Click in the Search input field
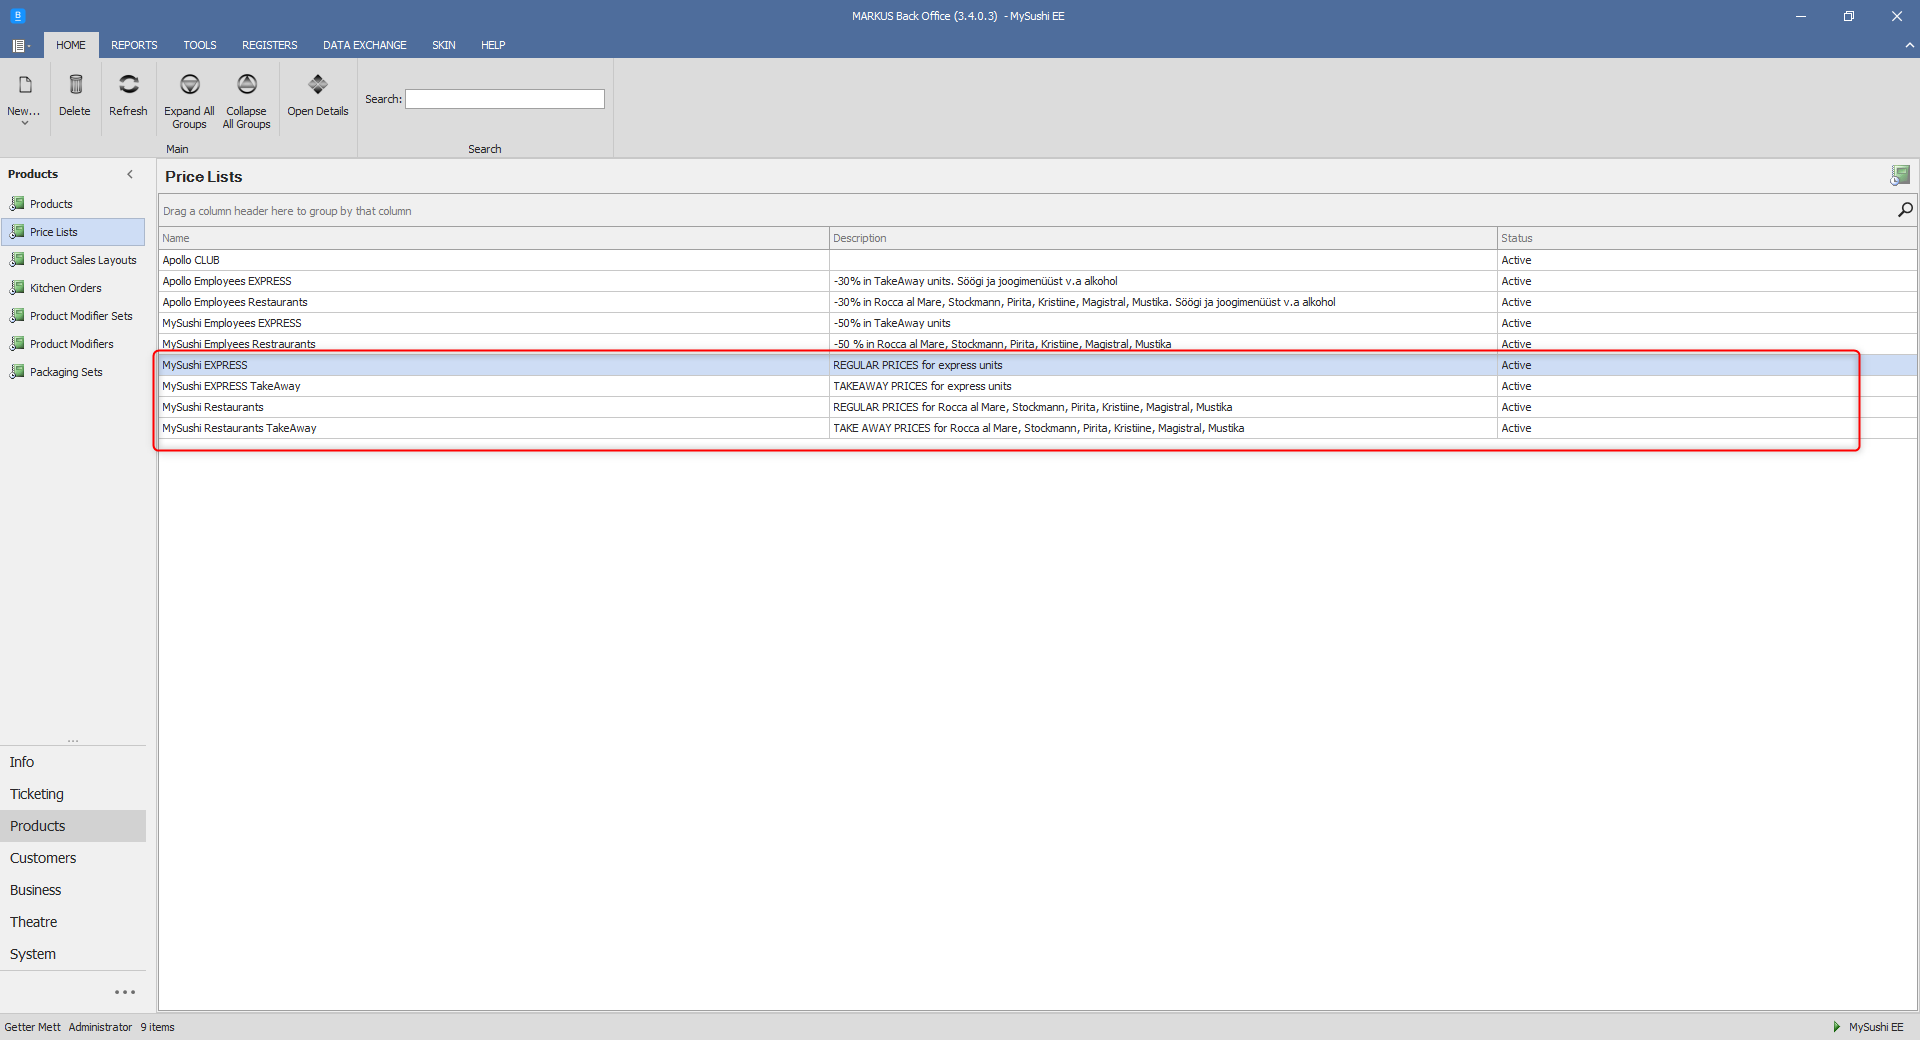Screen dimensions: 1920x1040 click(505, 99)
